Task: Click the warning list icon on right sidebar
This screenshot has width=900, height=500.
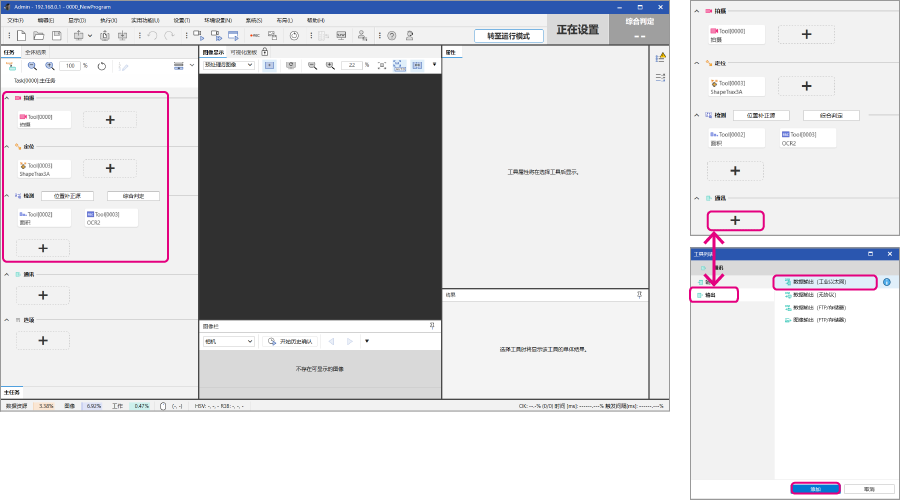Action: click(660, 58)
